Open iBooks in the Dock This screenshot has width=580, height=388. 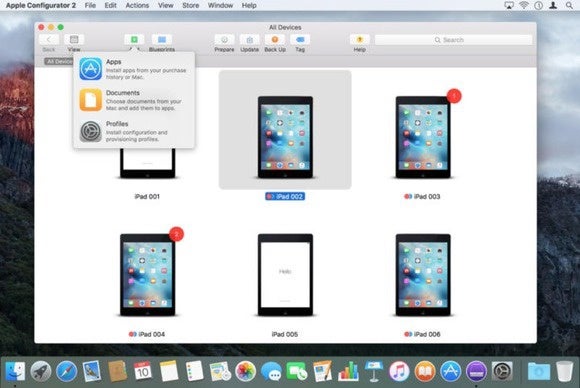coord(425,371)
